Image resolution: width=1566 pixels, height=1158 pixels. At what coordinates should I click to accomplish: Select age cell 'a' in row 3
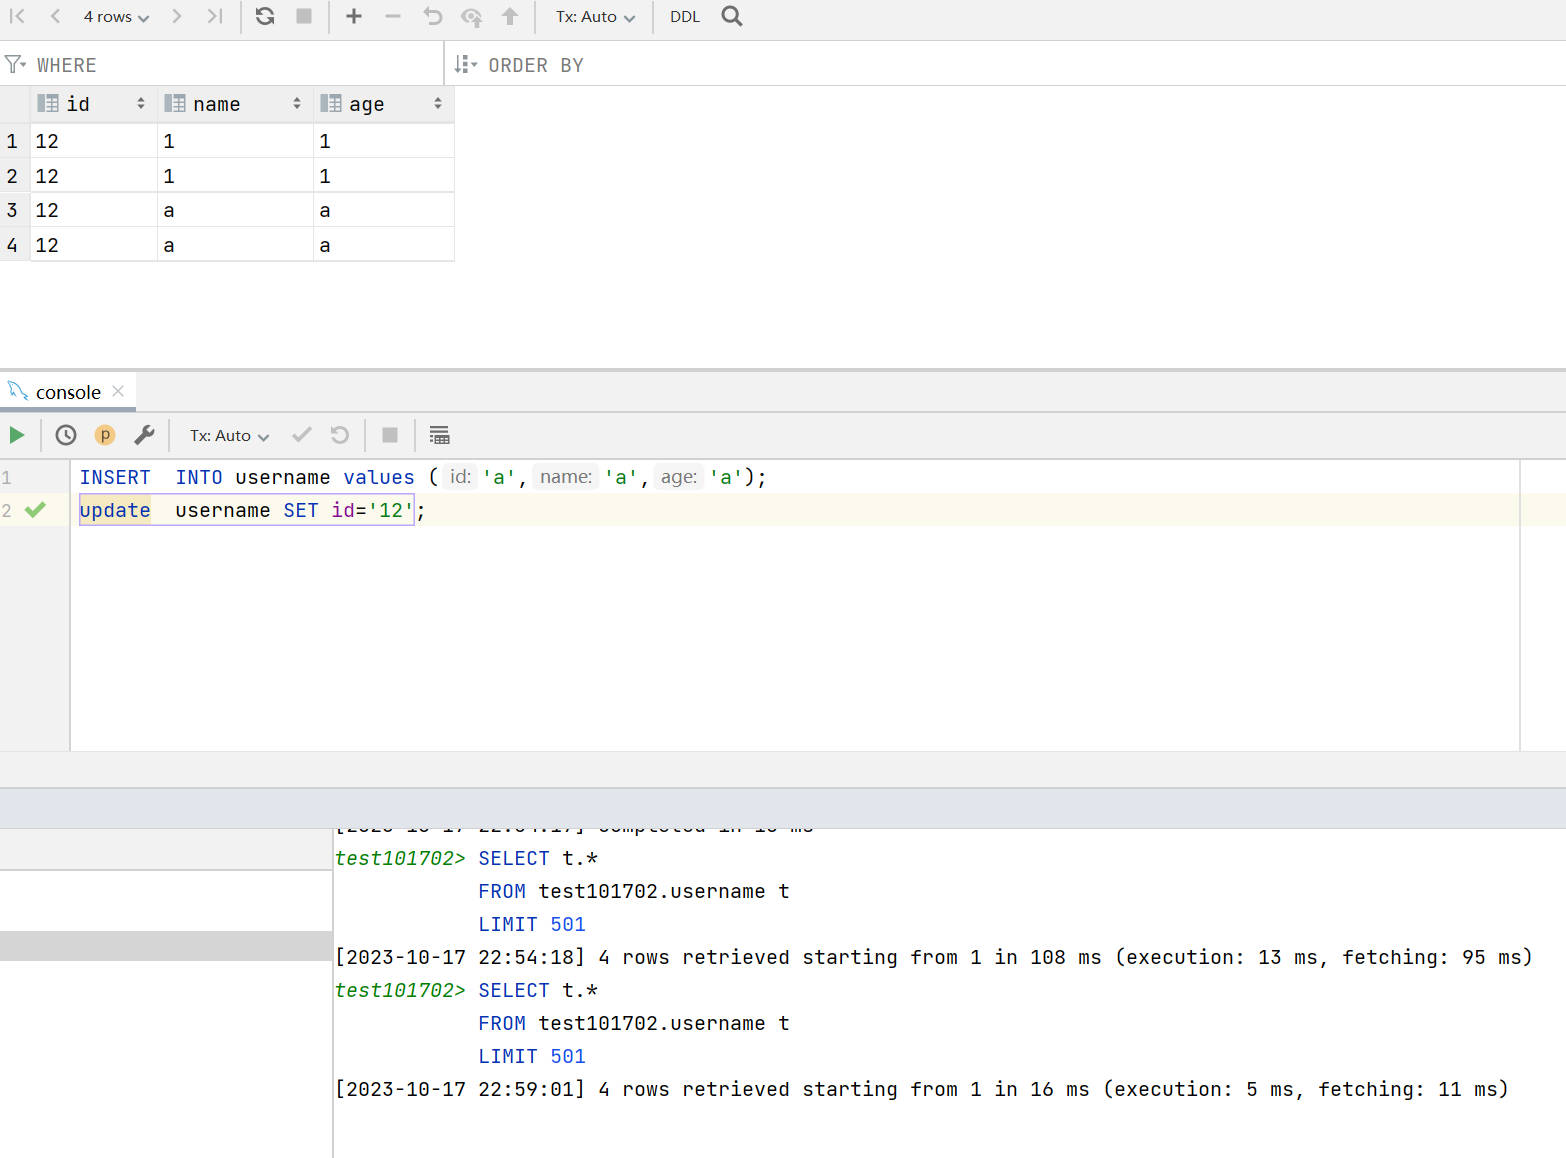(x=384, y=210)
